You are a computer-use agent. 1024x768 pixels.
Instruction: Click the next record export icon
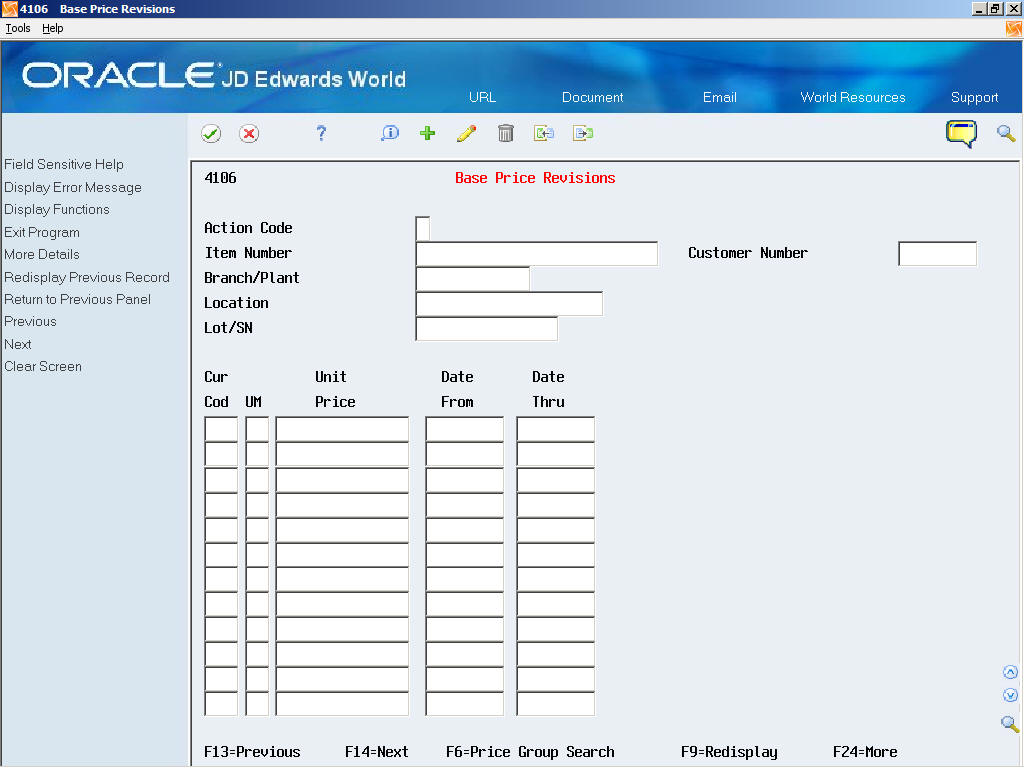click(583, 133)
